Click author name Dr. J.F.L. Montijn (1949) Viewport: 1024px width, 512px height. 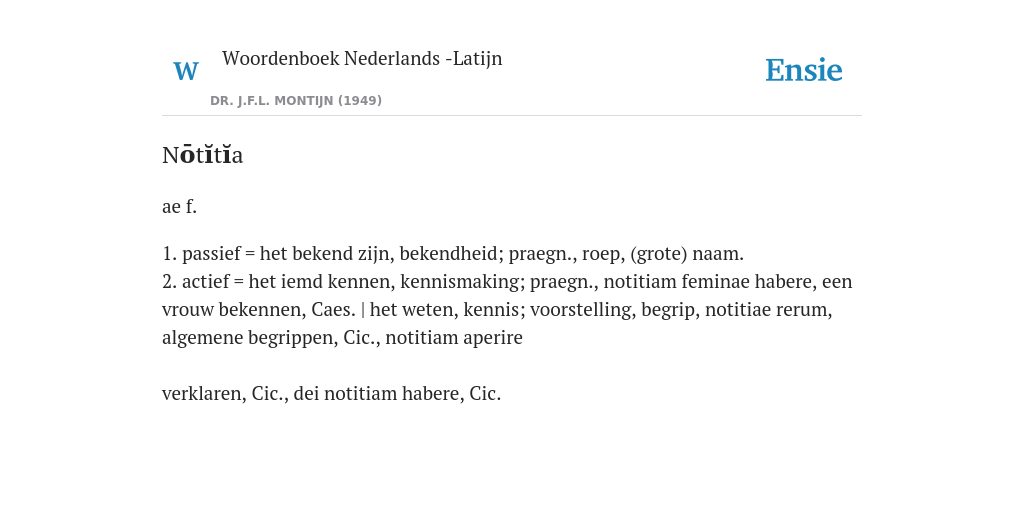coord(296,101)
